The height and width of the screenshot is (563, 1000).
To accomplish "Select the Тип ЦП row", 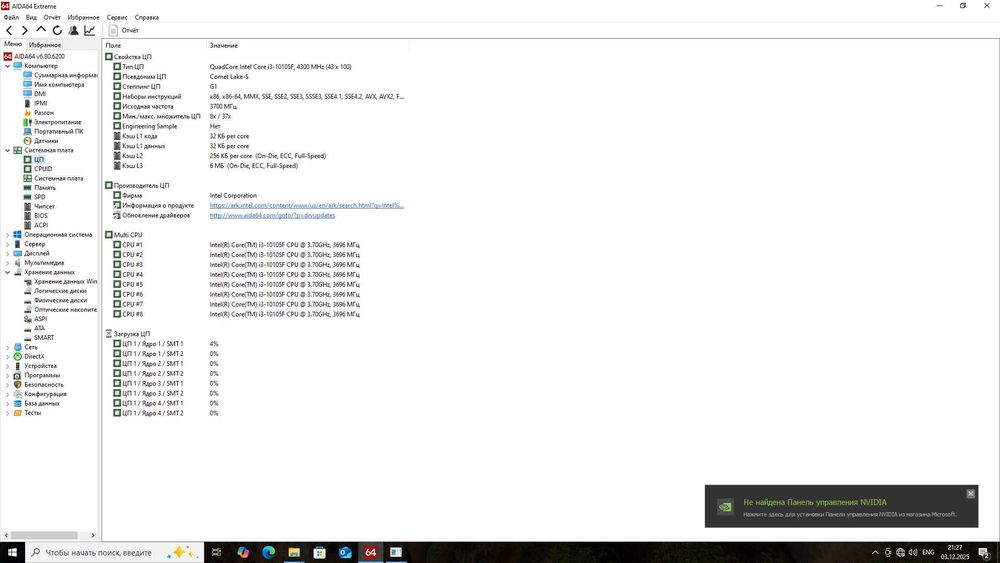I will click(255, 66).
